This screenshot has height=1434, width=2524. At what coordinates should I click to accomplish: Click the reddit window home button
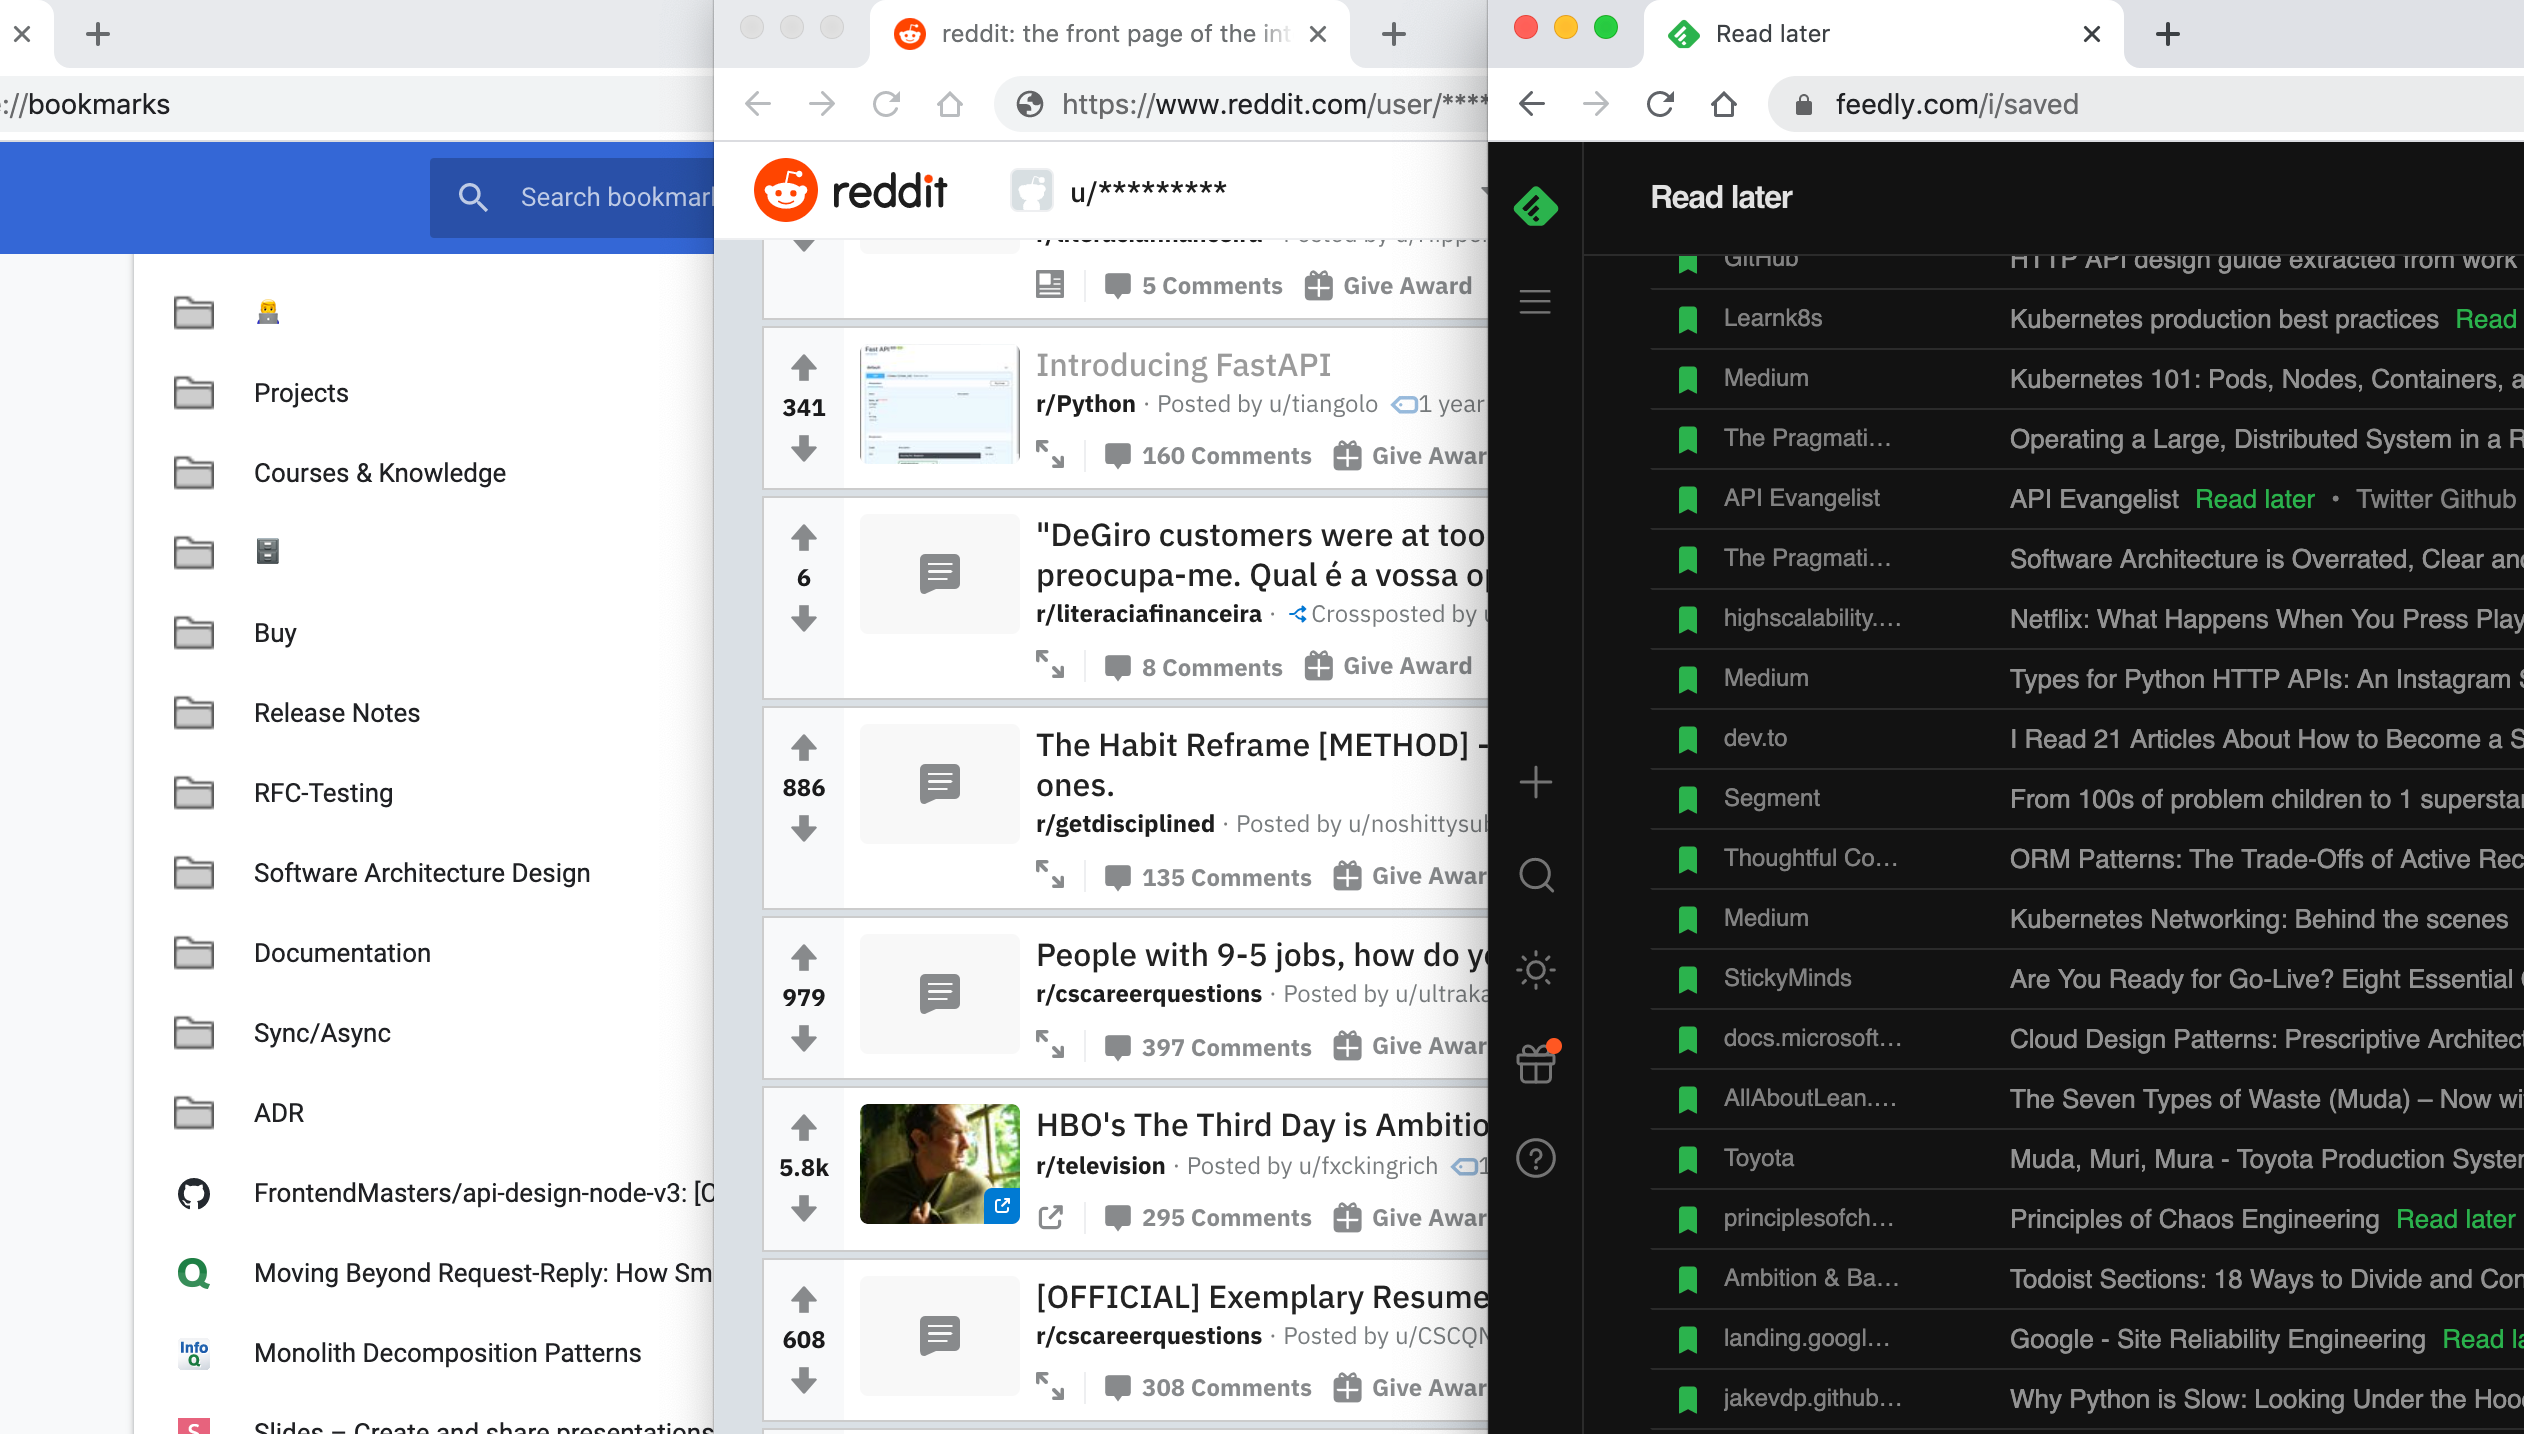950,104
